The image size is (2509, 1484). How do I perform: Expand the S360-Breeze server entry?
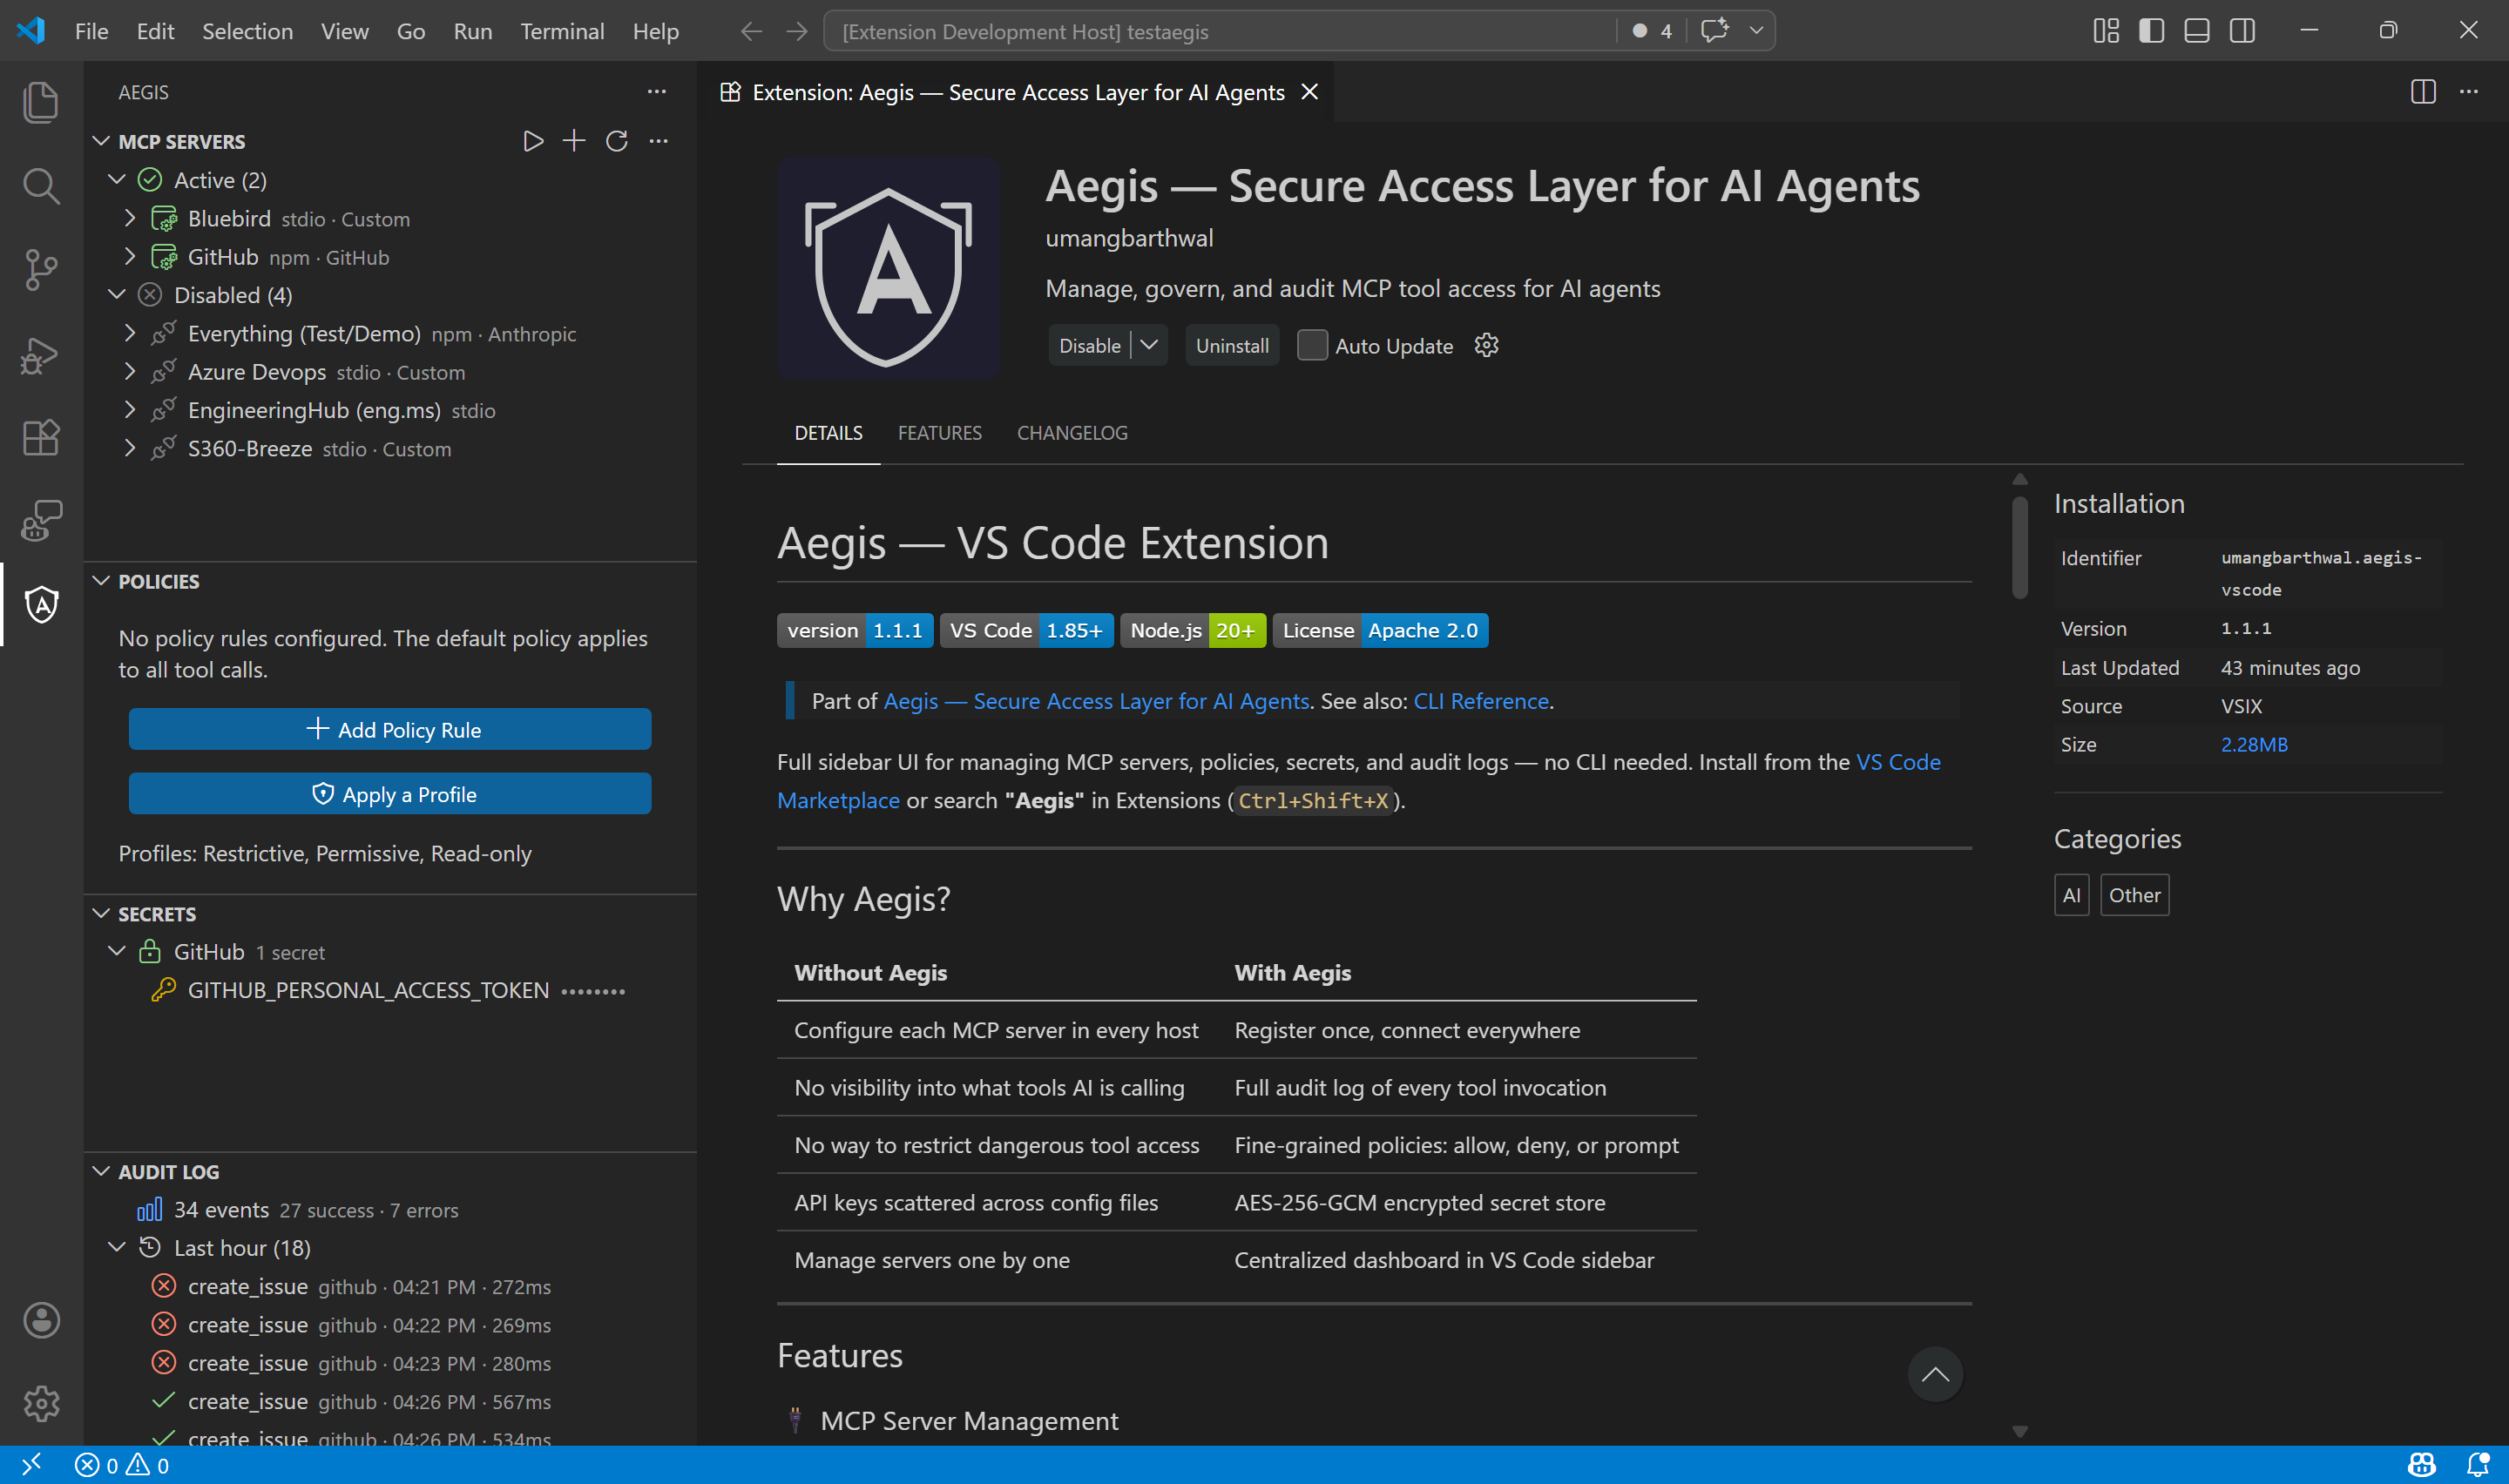click(x=130, y=448)
